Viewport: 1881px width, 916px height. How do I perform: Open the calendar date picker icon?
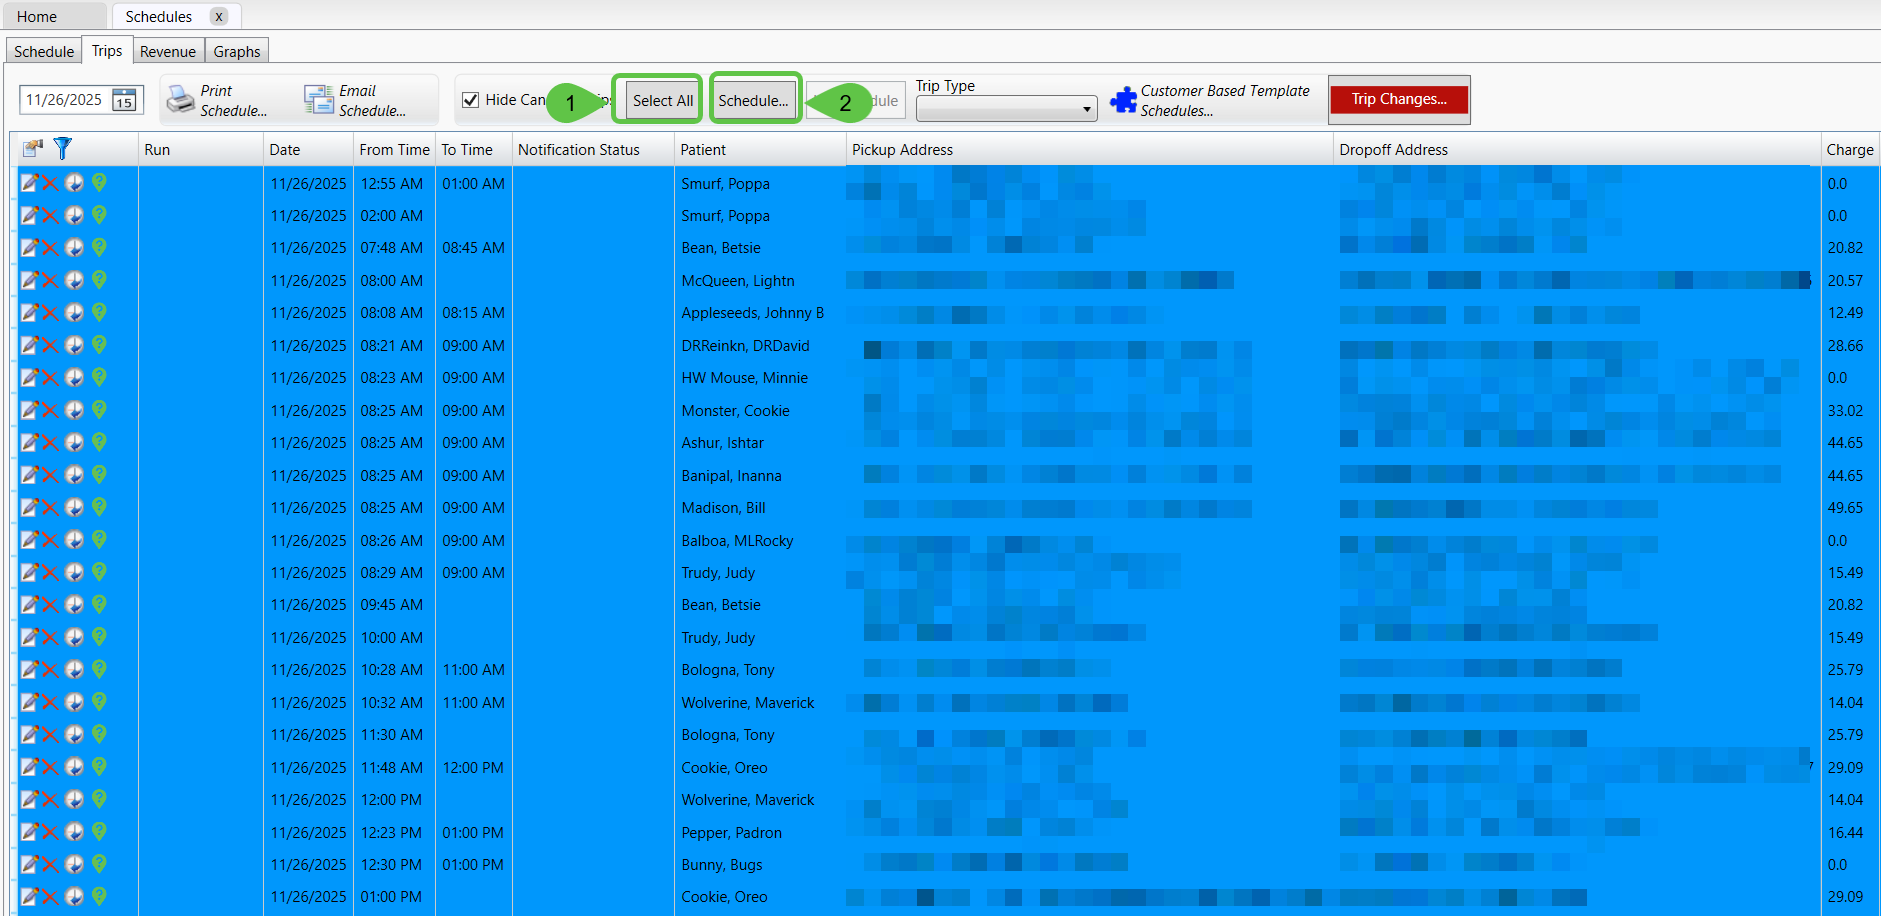pos(124,100)
